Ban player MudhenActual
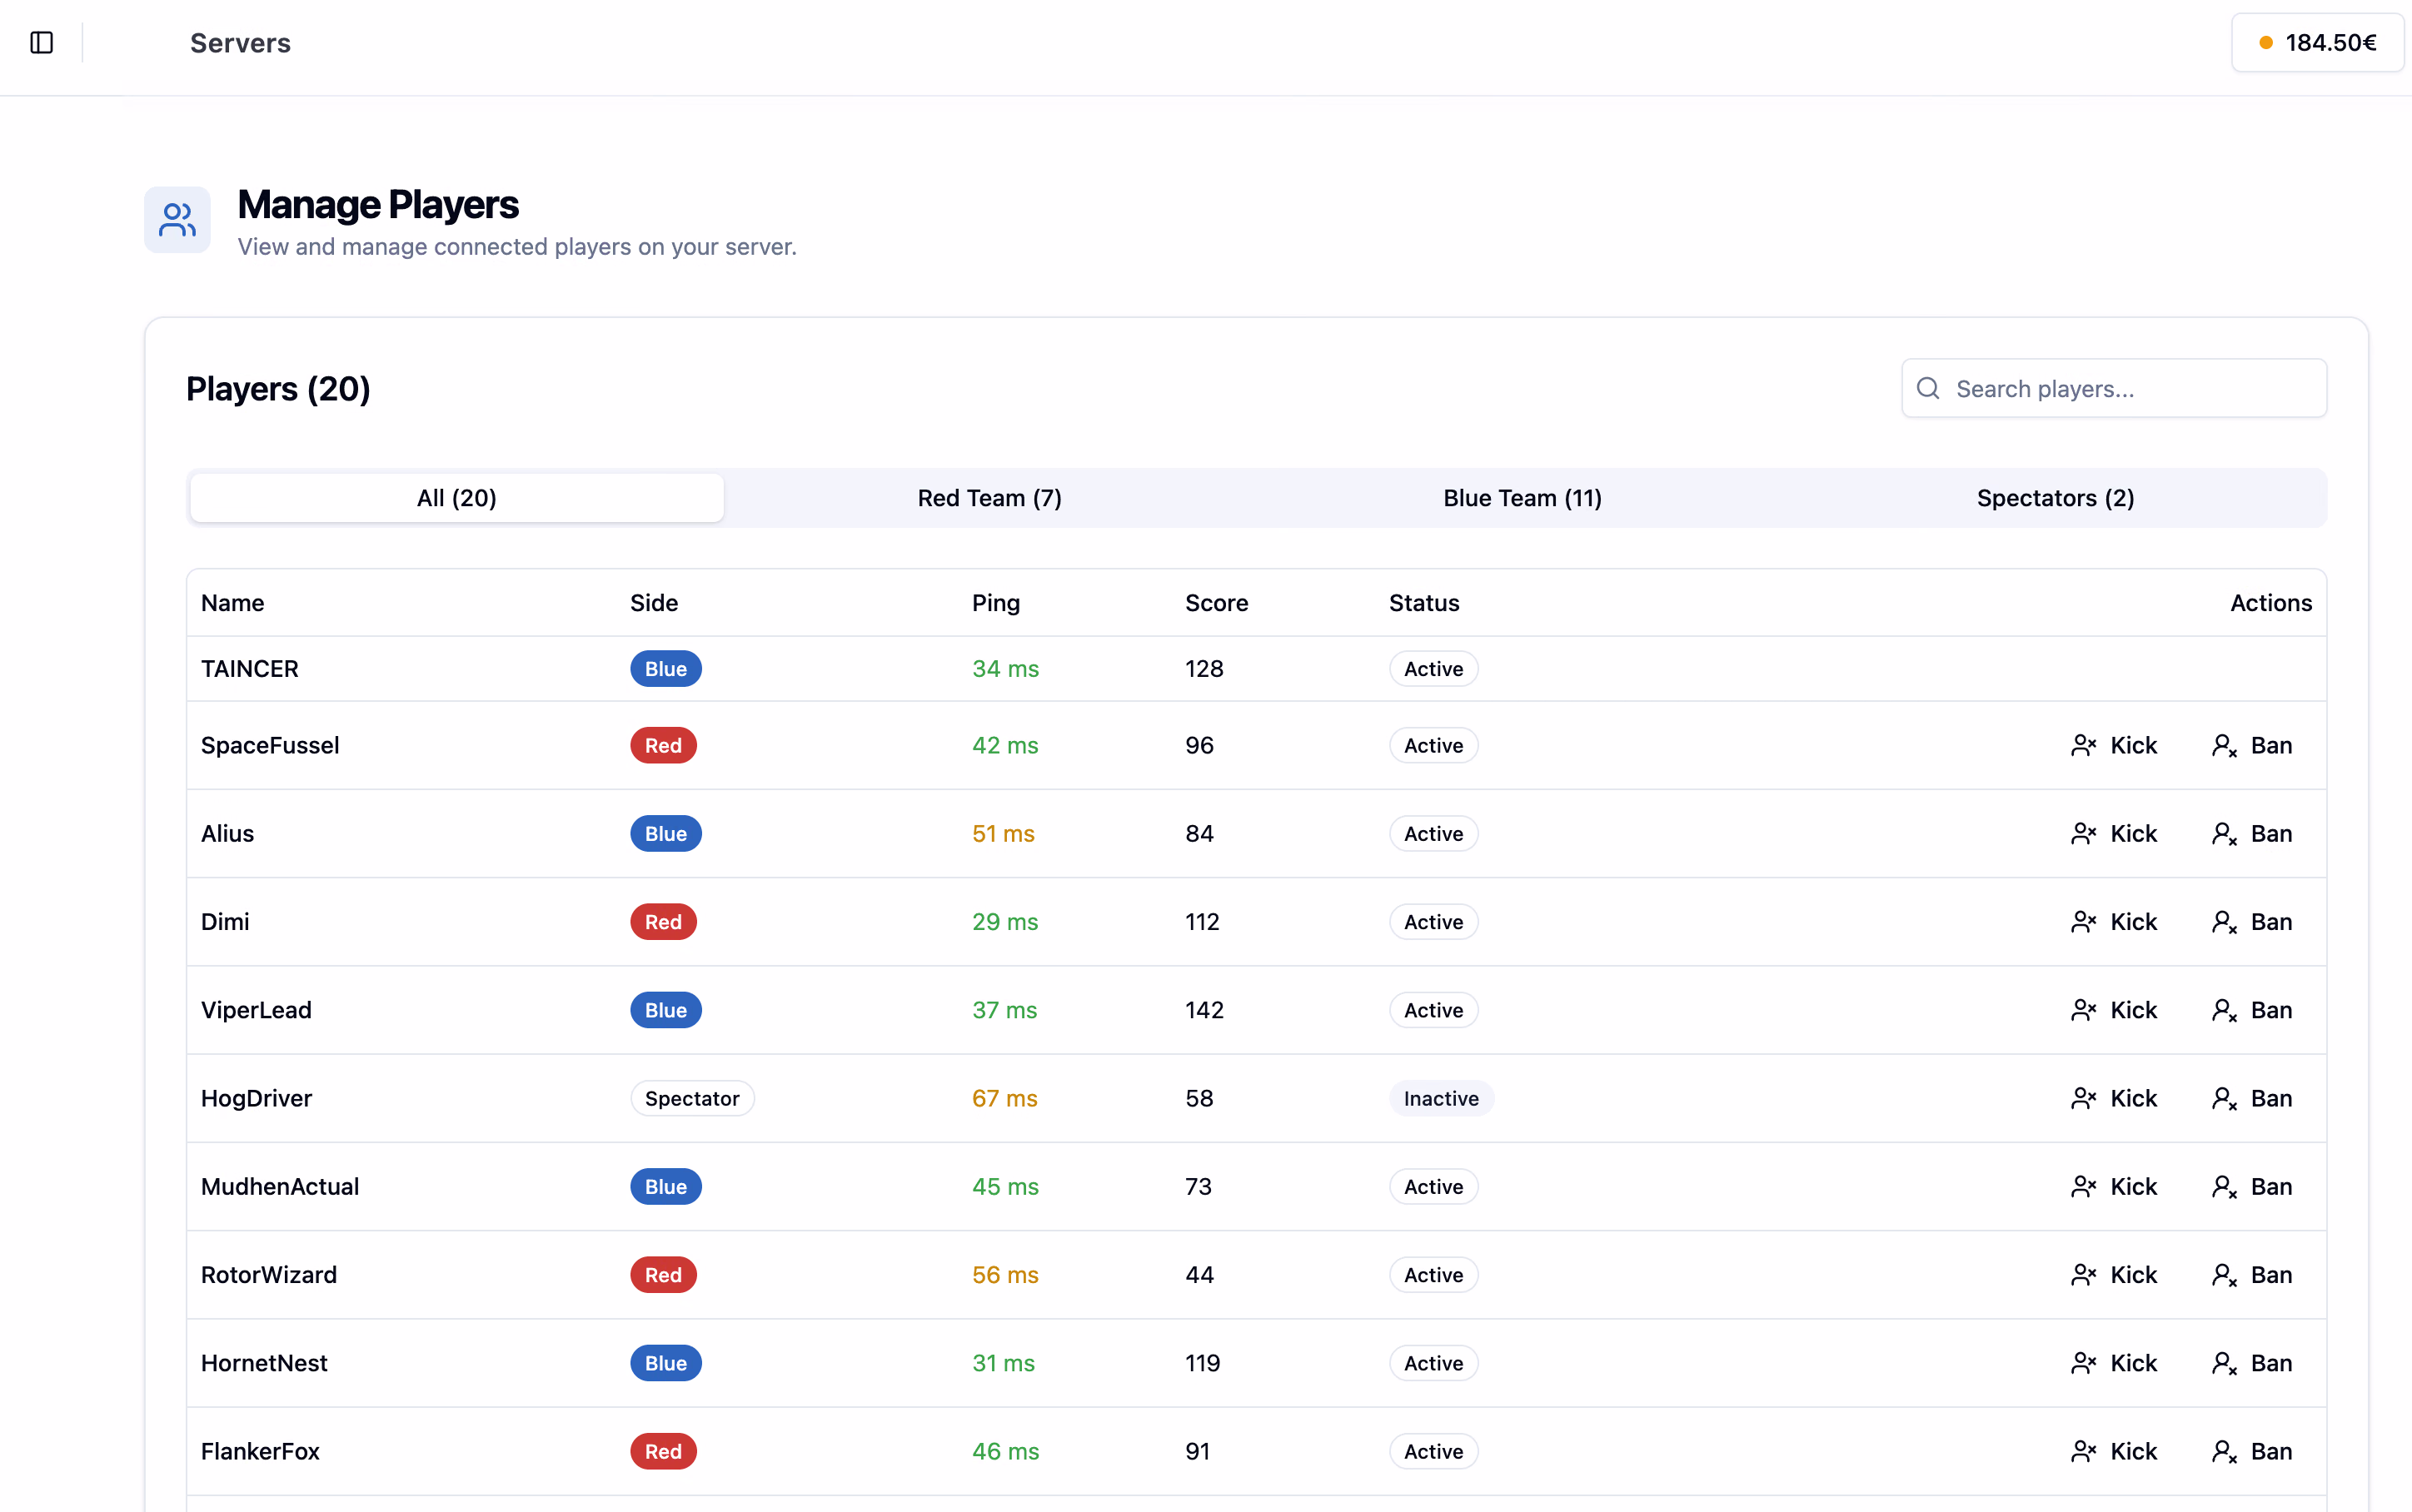This screenshot has width=2412, height=1512. click(2252, 1187)
